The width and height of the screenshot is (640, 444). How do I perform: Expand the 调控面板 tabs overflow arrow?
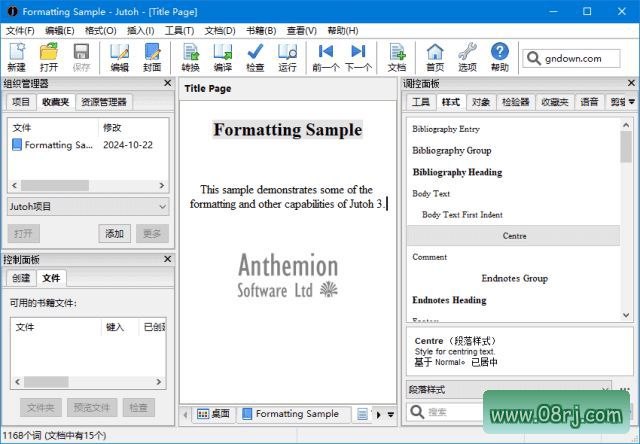(x=631, y=102)
